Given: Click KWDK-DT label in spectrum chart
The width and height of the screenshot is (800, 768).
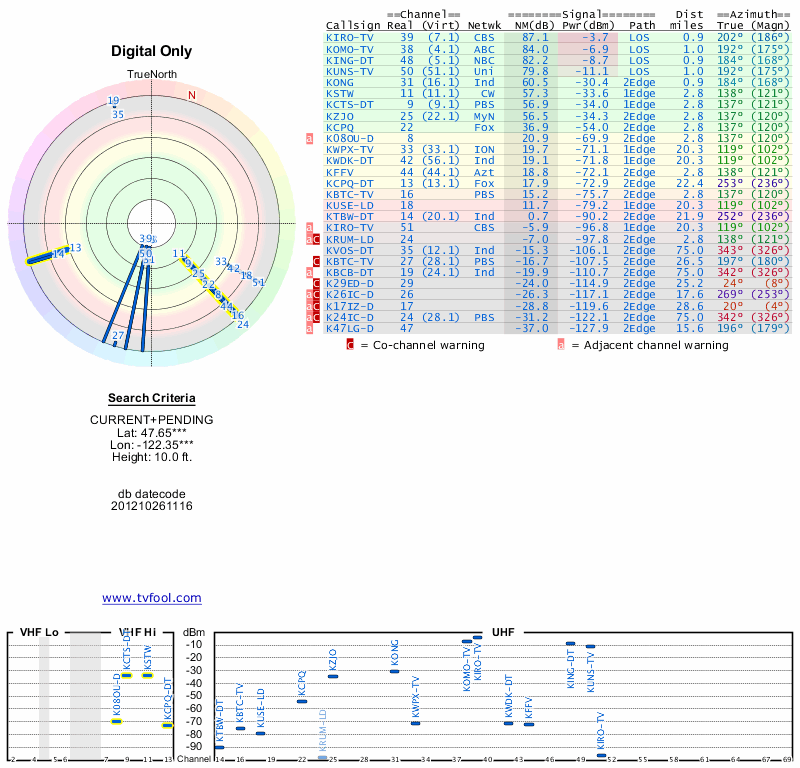Looking at the screenshot, I should click(x=509, y=696).
